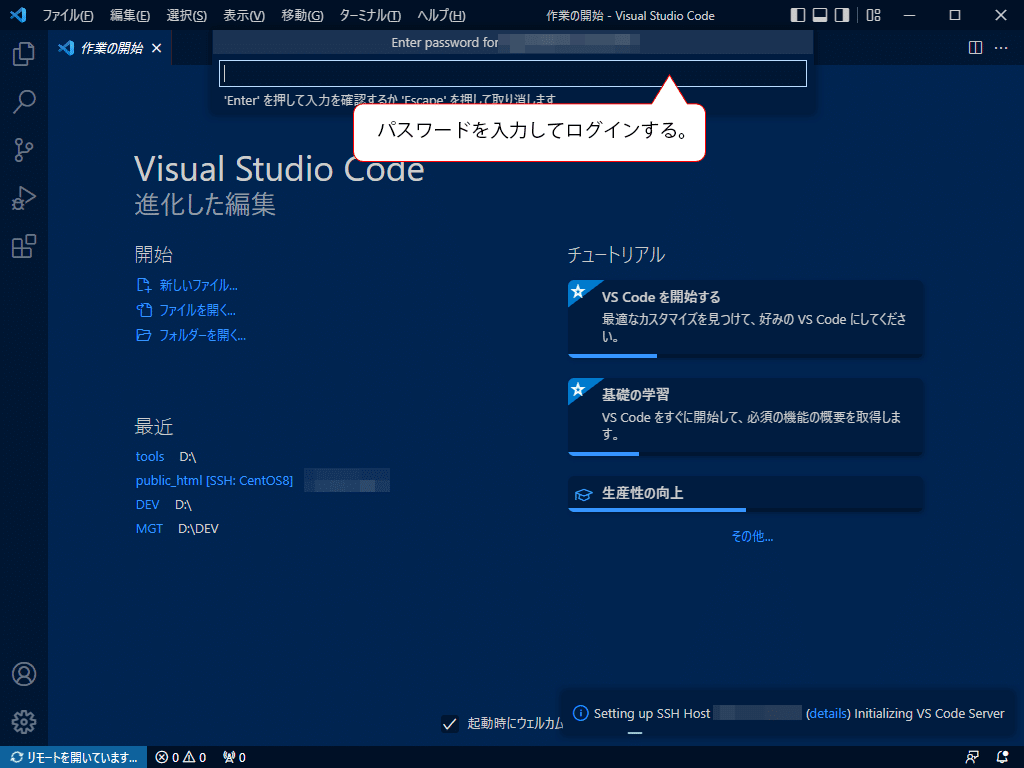Open recent folder DEV
Image resolution: width=1024 pixels, height=768 pixels.
[x=147, y=505]
